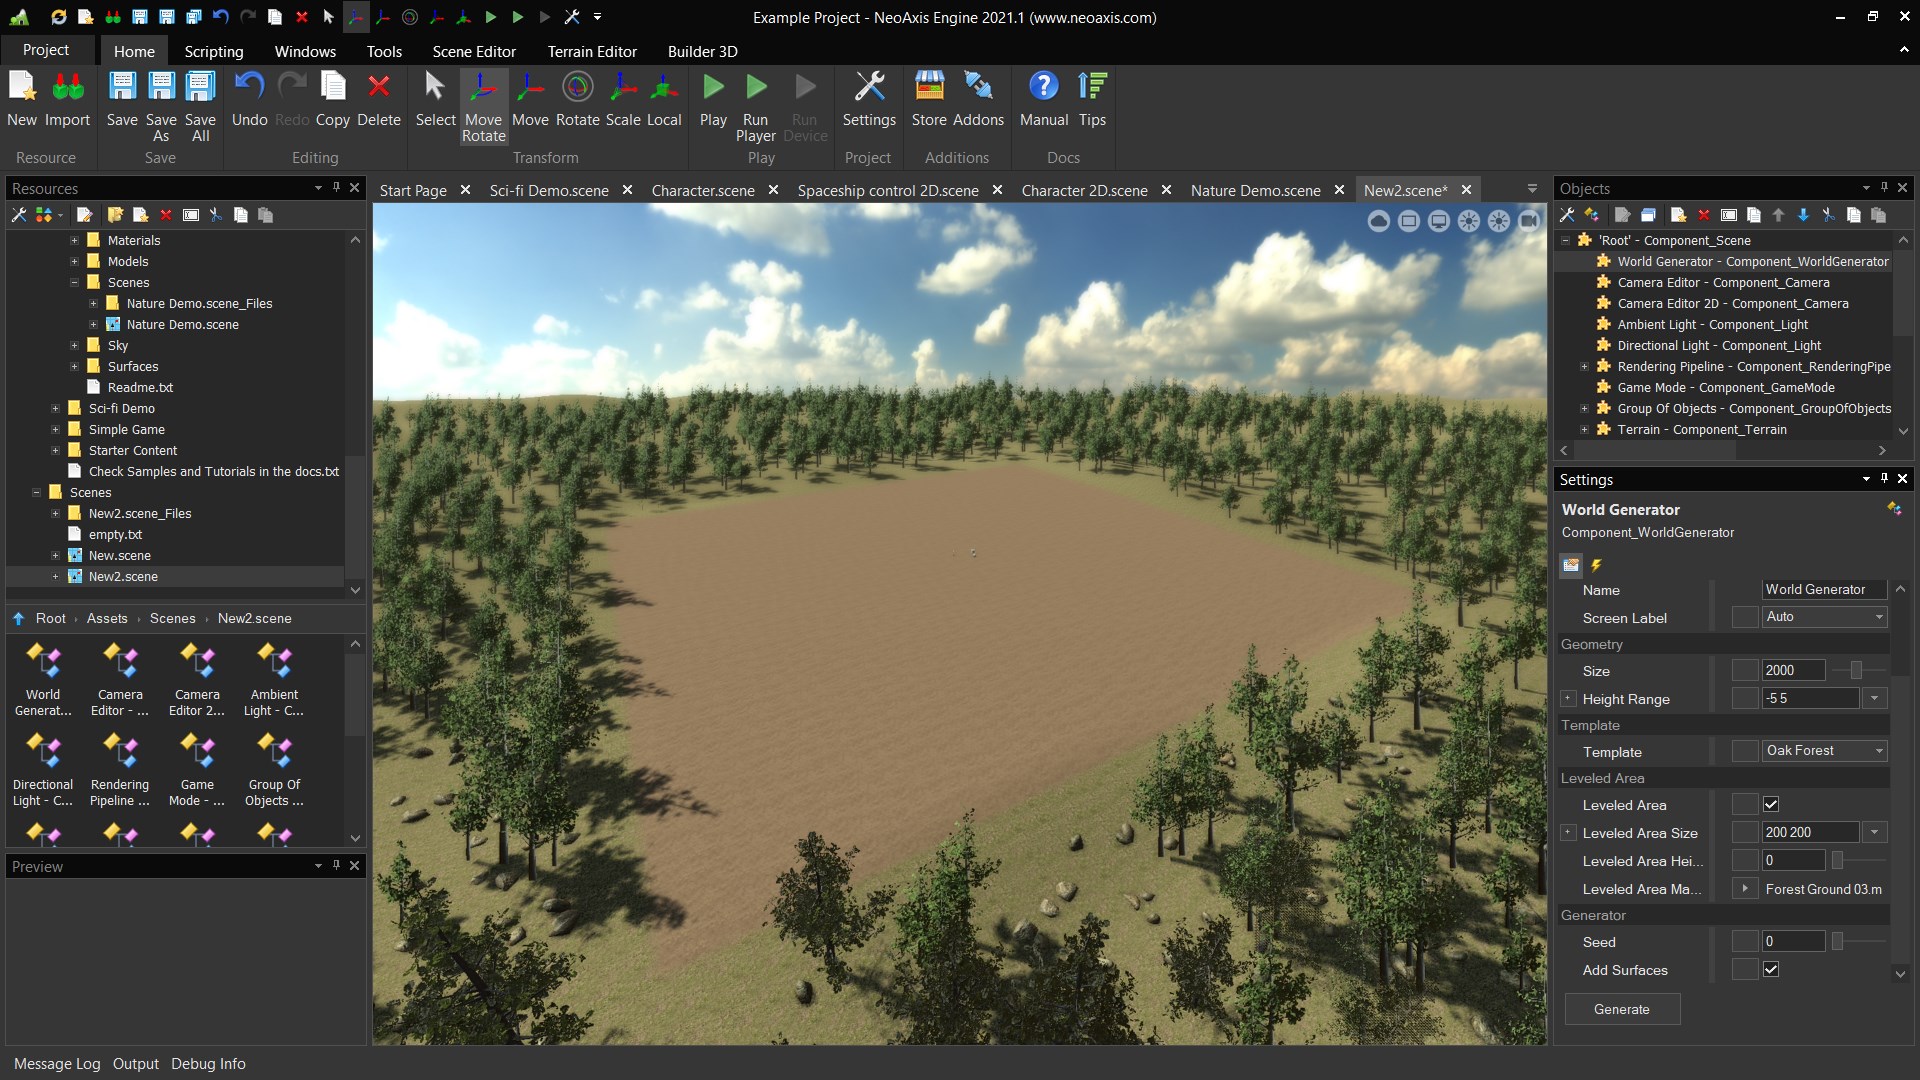1920x1080 pixels.
Task: Switch to Nature Demo.scene tab
Action: coord(1254,189)
